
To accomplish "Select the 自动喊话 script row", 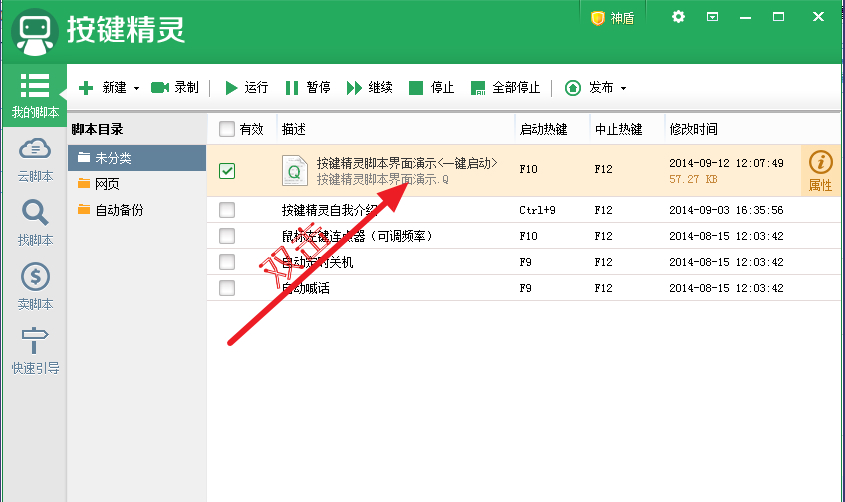I will click(x=523, y=288).
